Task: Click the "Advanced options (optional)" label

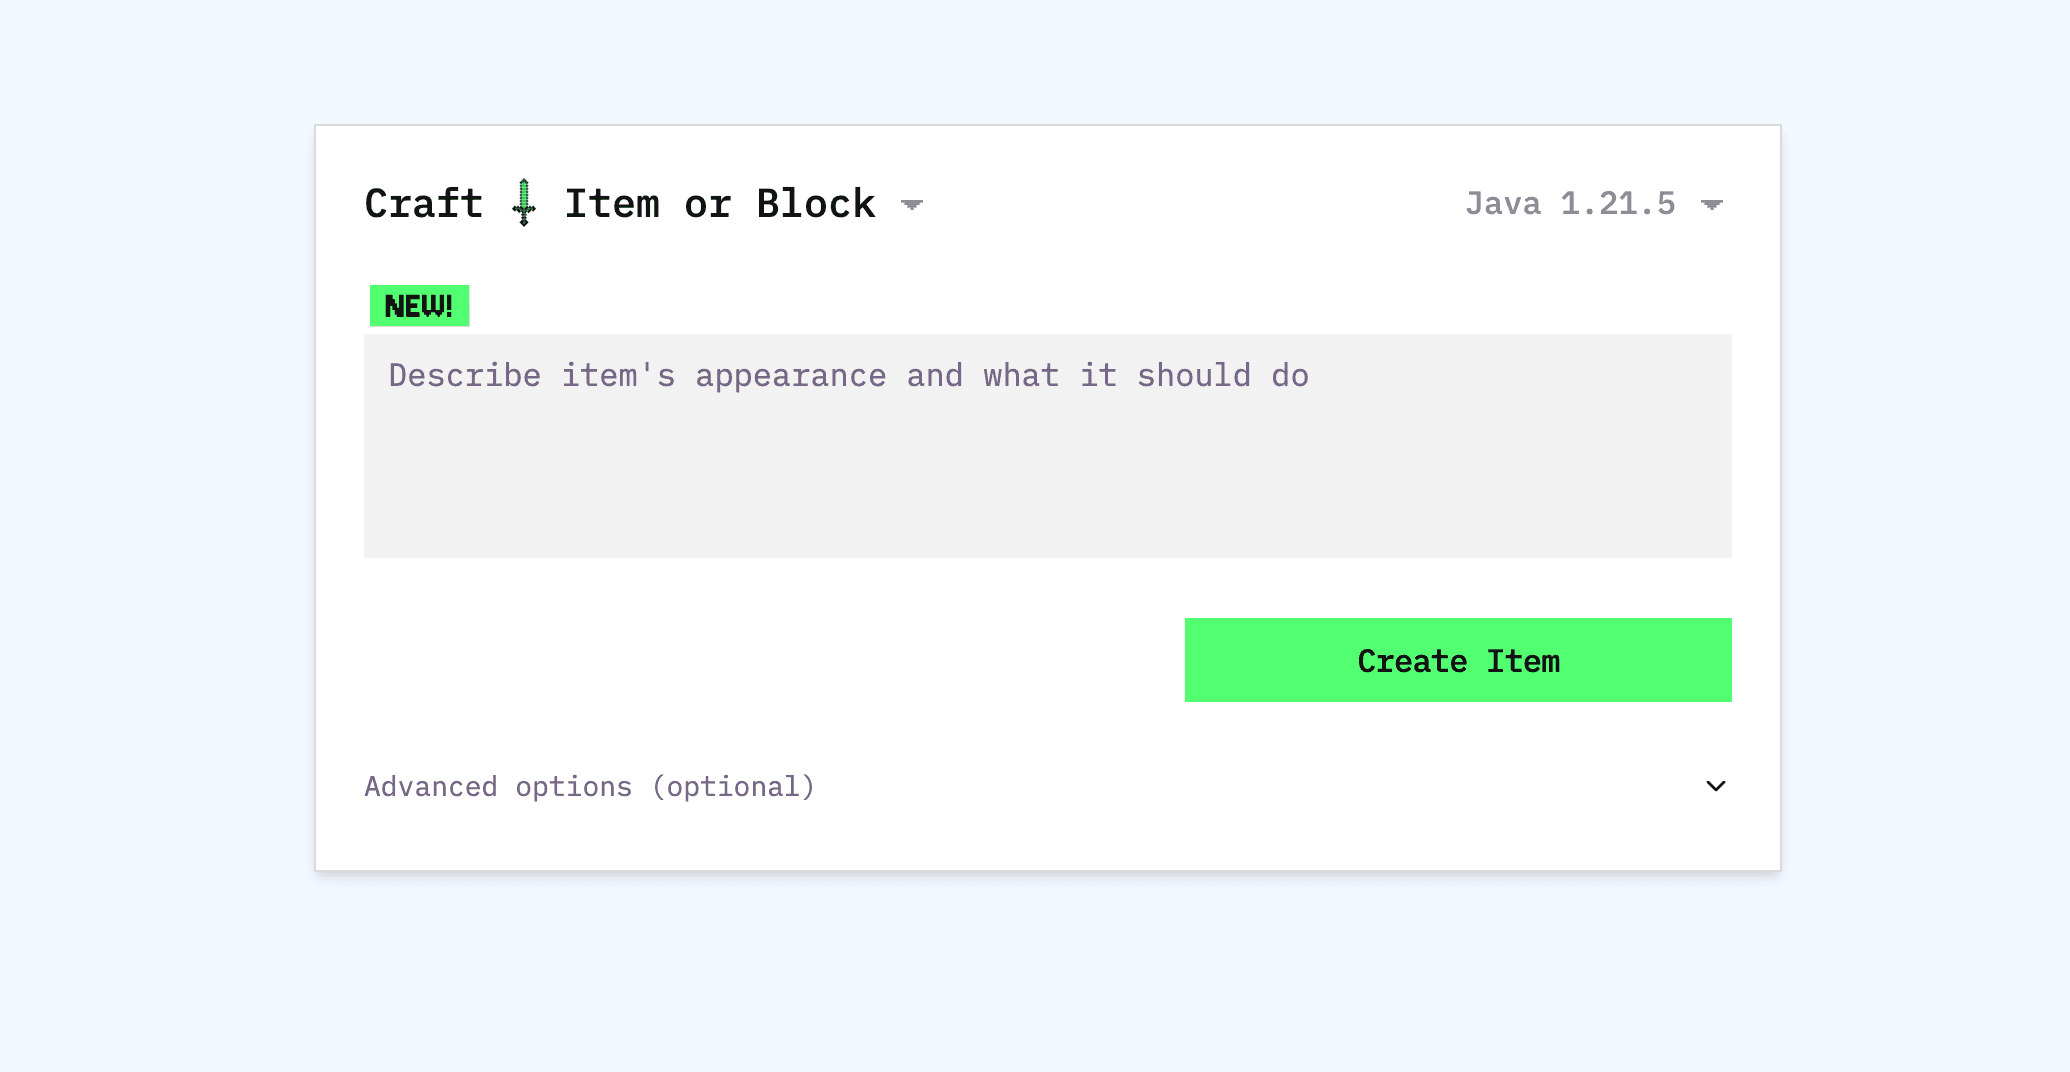Action: [x=589, y=786]
